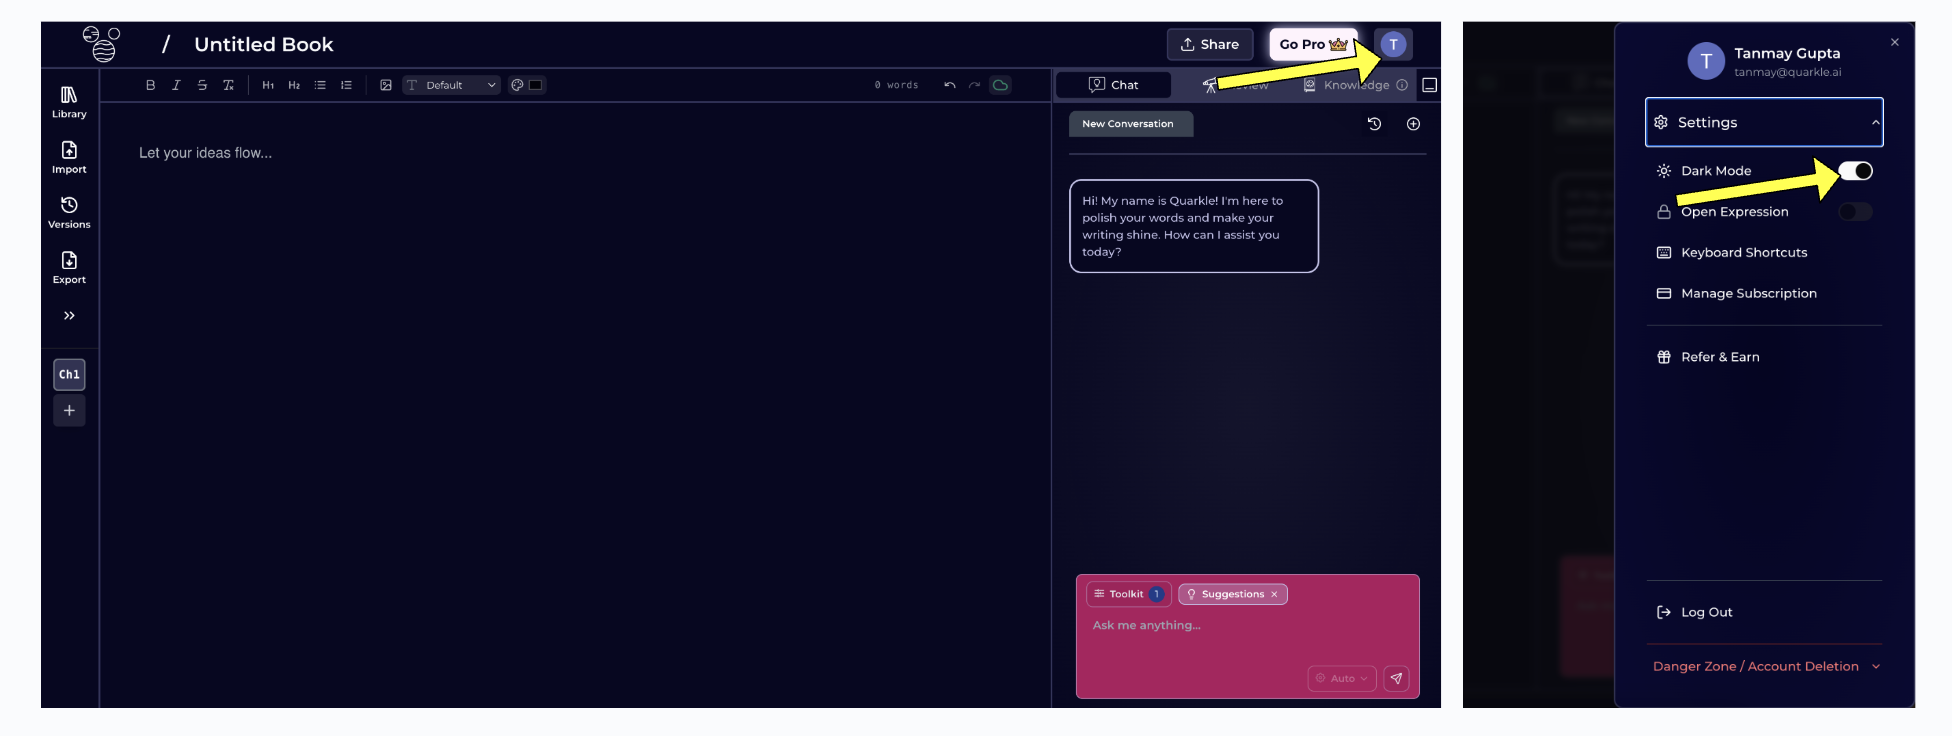Screen dimensions: 1952x736
Task: Open the text color palette swatch
Action: [527, 85]
